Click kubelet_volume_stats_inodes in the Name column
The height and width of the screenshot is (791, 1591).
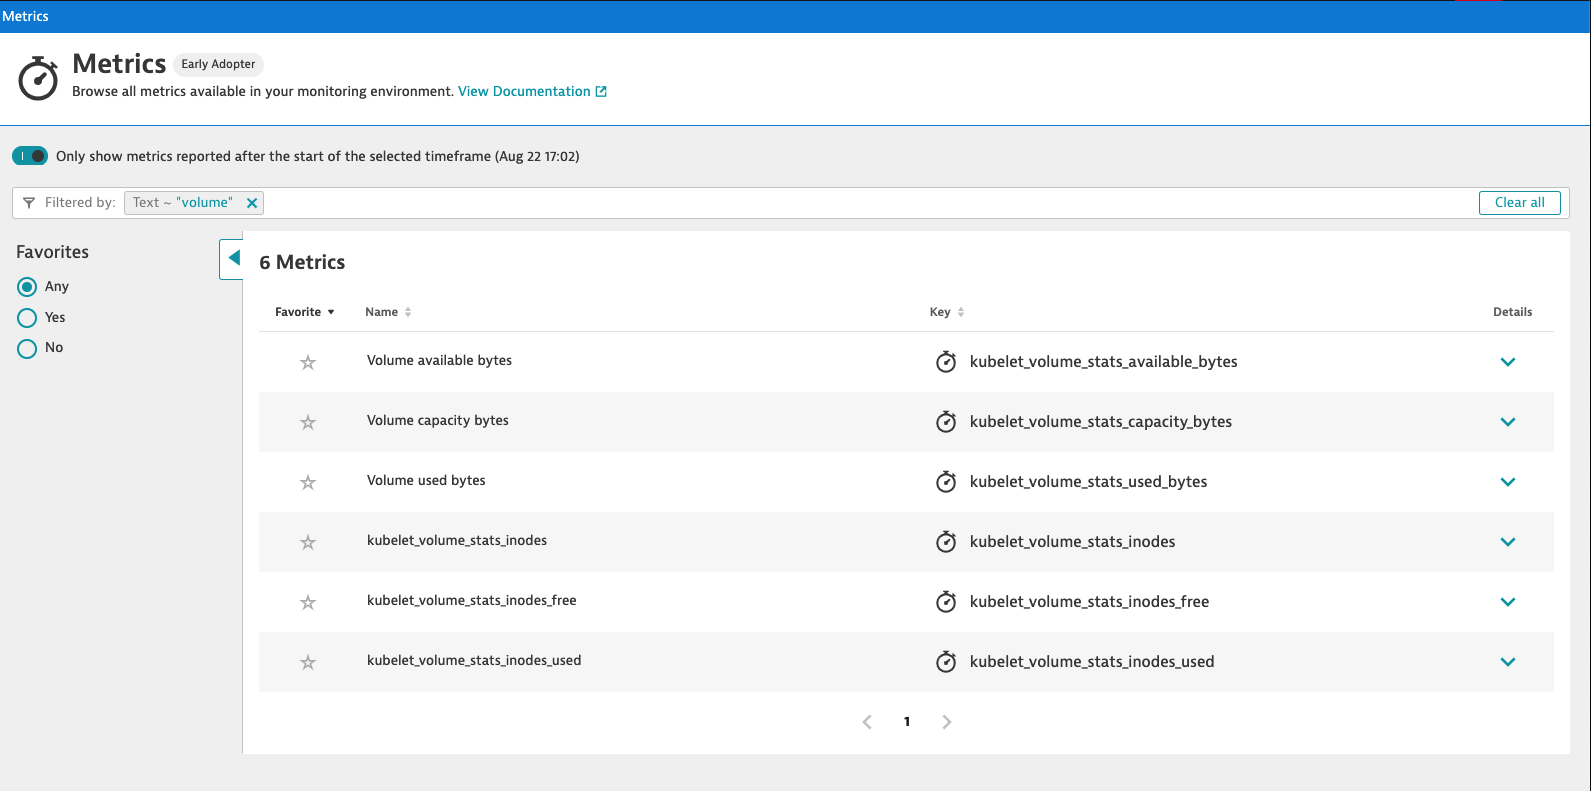(457, 540)
